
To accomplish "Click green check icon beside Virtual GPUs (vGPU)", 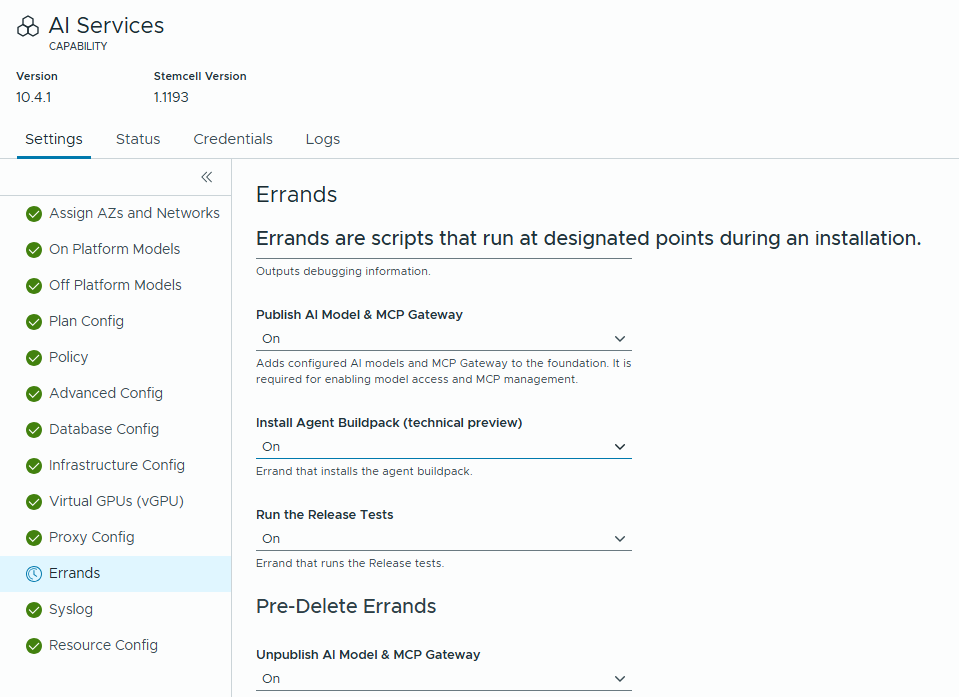I will pos(34,502).
